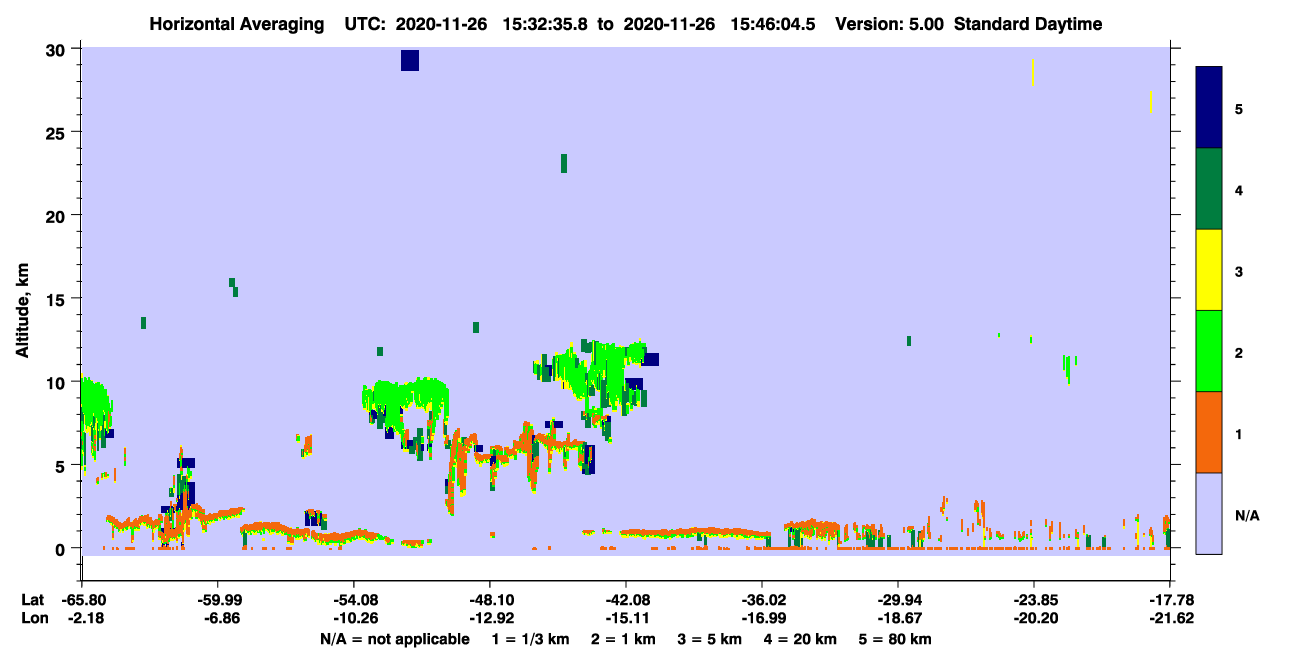The width and height of the screenshot is (1300, 667).
Task: Click the longitude value '-20.20'
Action: (1034, 618)
